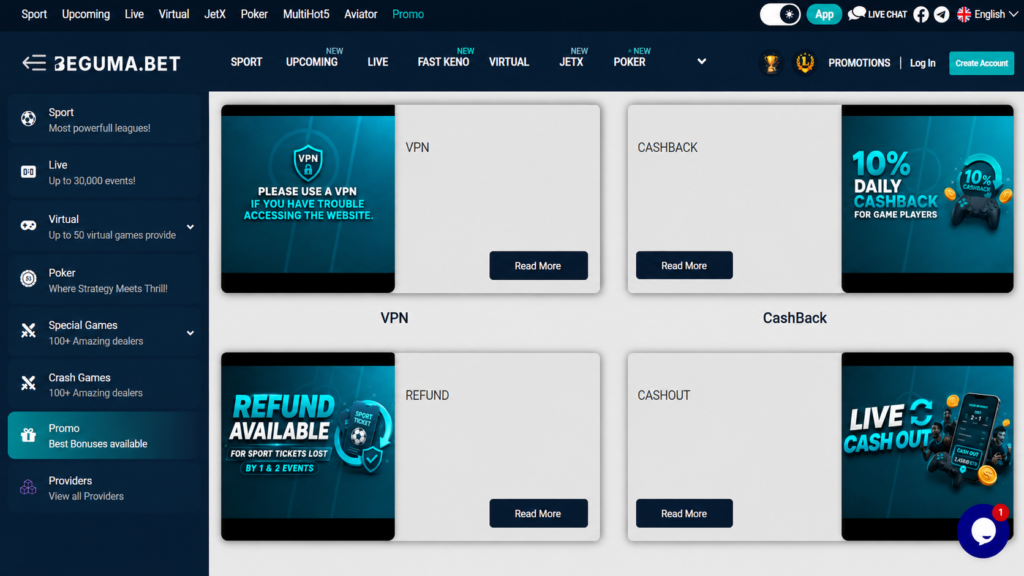This screenshot has width=1024, height=576.
Task: Select Poker in the top strip menu
Action: point(254,14)
